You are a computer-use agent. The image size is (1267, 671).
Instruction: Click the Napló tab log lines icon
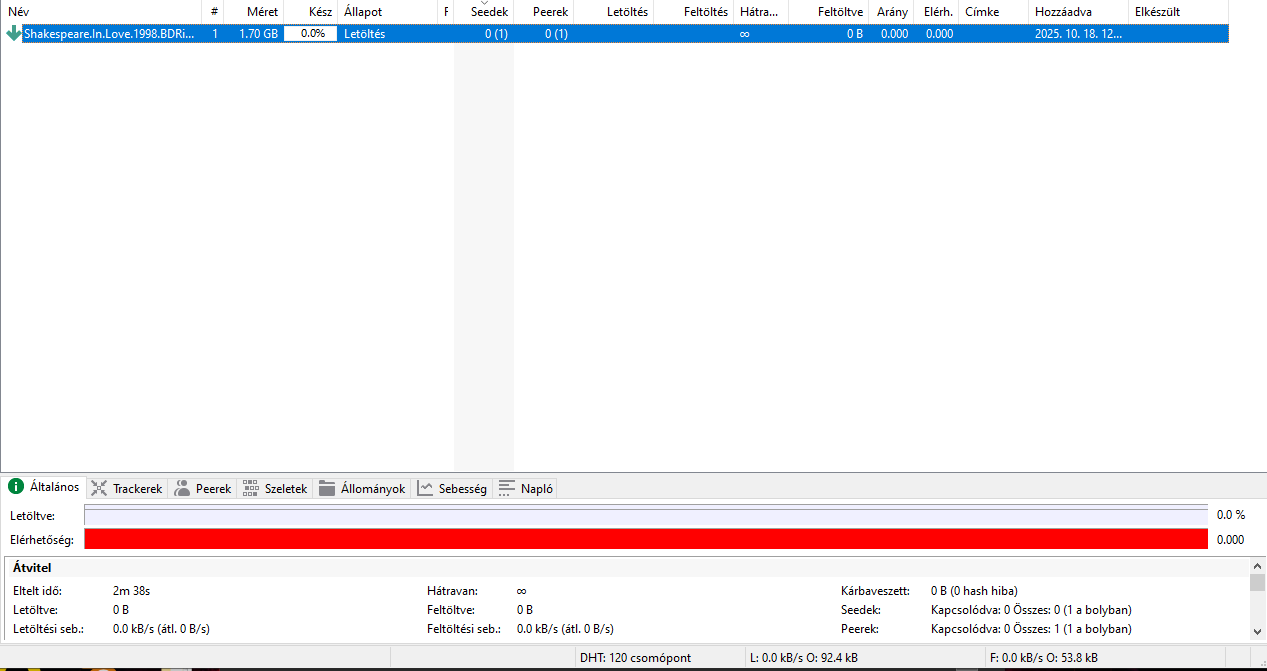(x=507, y=488)
